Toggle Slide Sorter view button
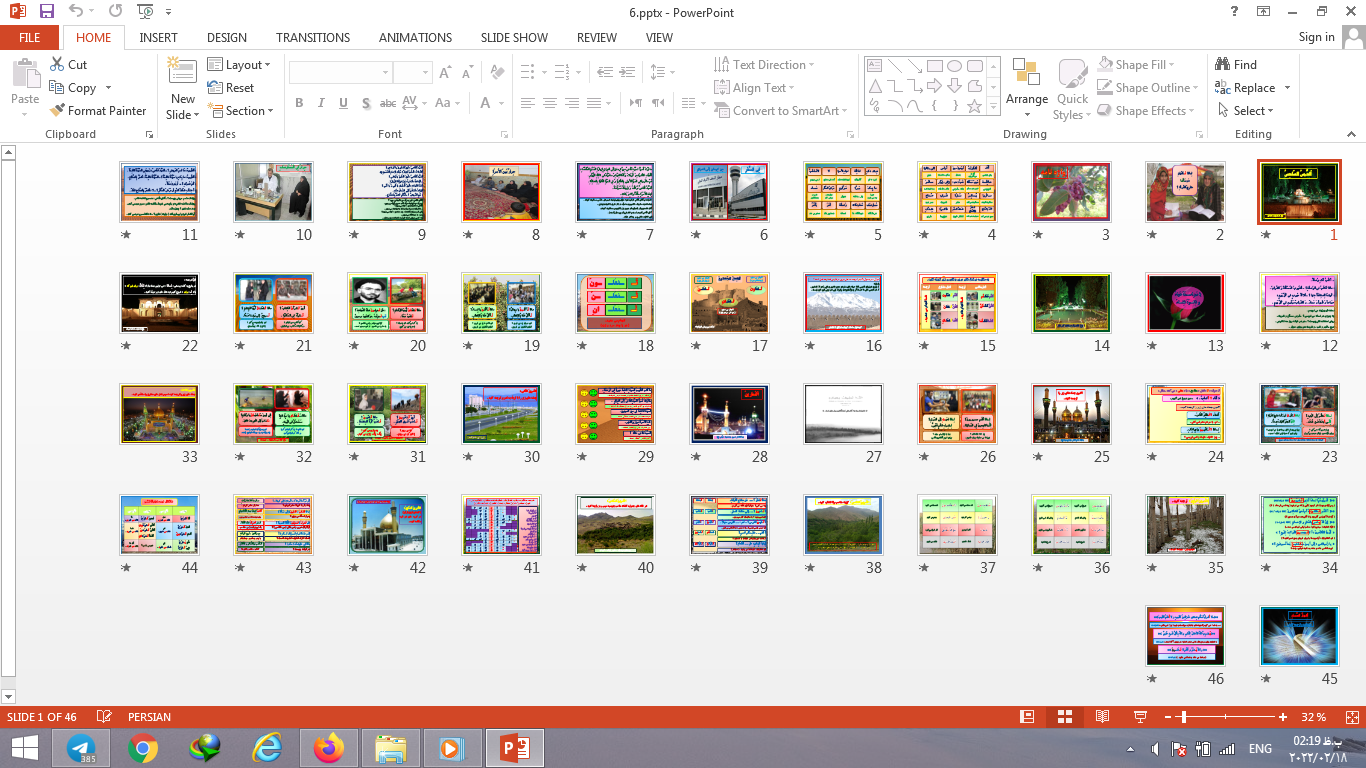The width and height of the screenshot is (1366, 768). pos(1065,717)
